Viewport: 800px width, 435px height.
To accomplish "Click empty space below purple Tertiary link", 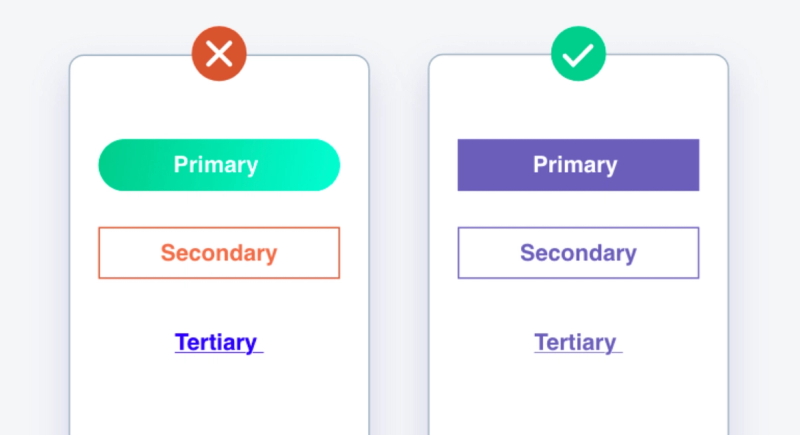I will pyautogui.click(x=578, y=395).
